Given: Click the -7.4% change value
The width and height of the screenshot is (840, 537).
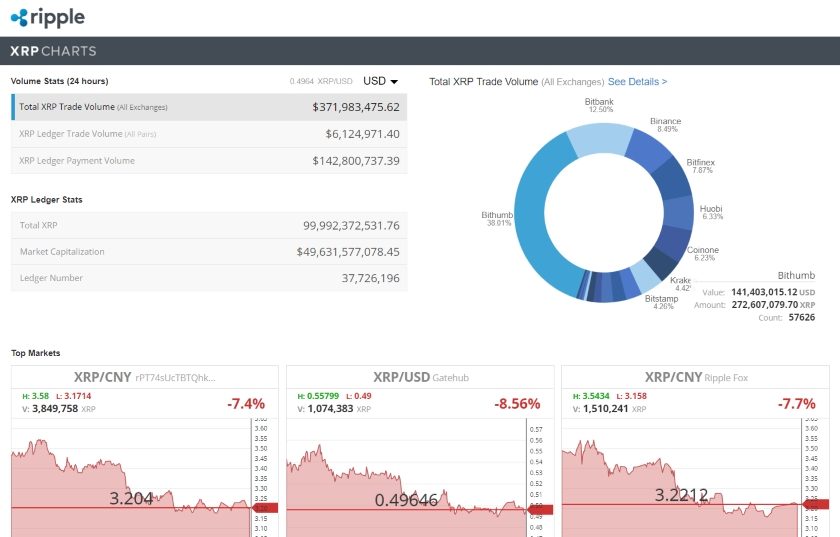Looking at the screenshot, I should [x=246, y=404].
